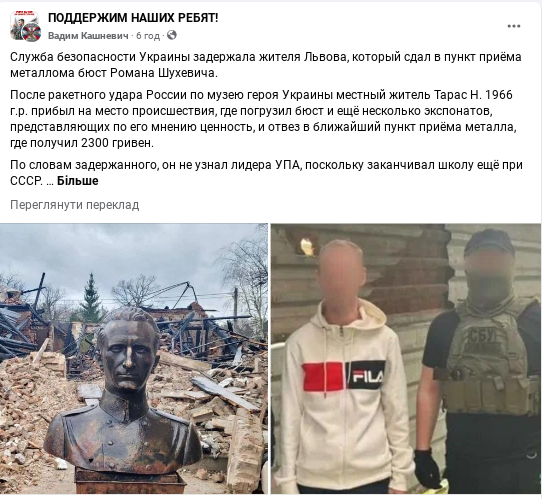Screen dimensions: 542x499
Task: Click the blurred face of hoodie man
Action: (342, 272)
